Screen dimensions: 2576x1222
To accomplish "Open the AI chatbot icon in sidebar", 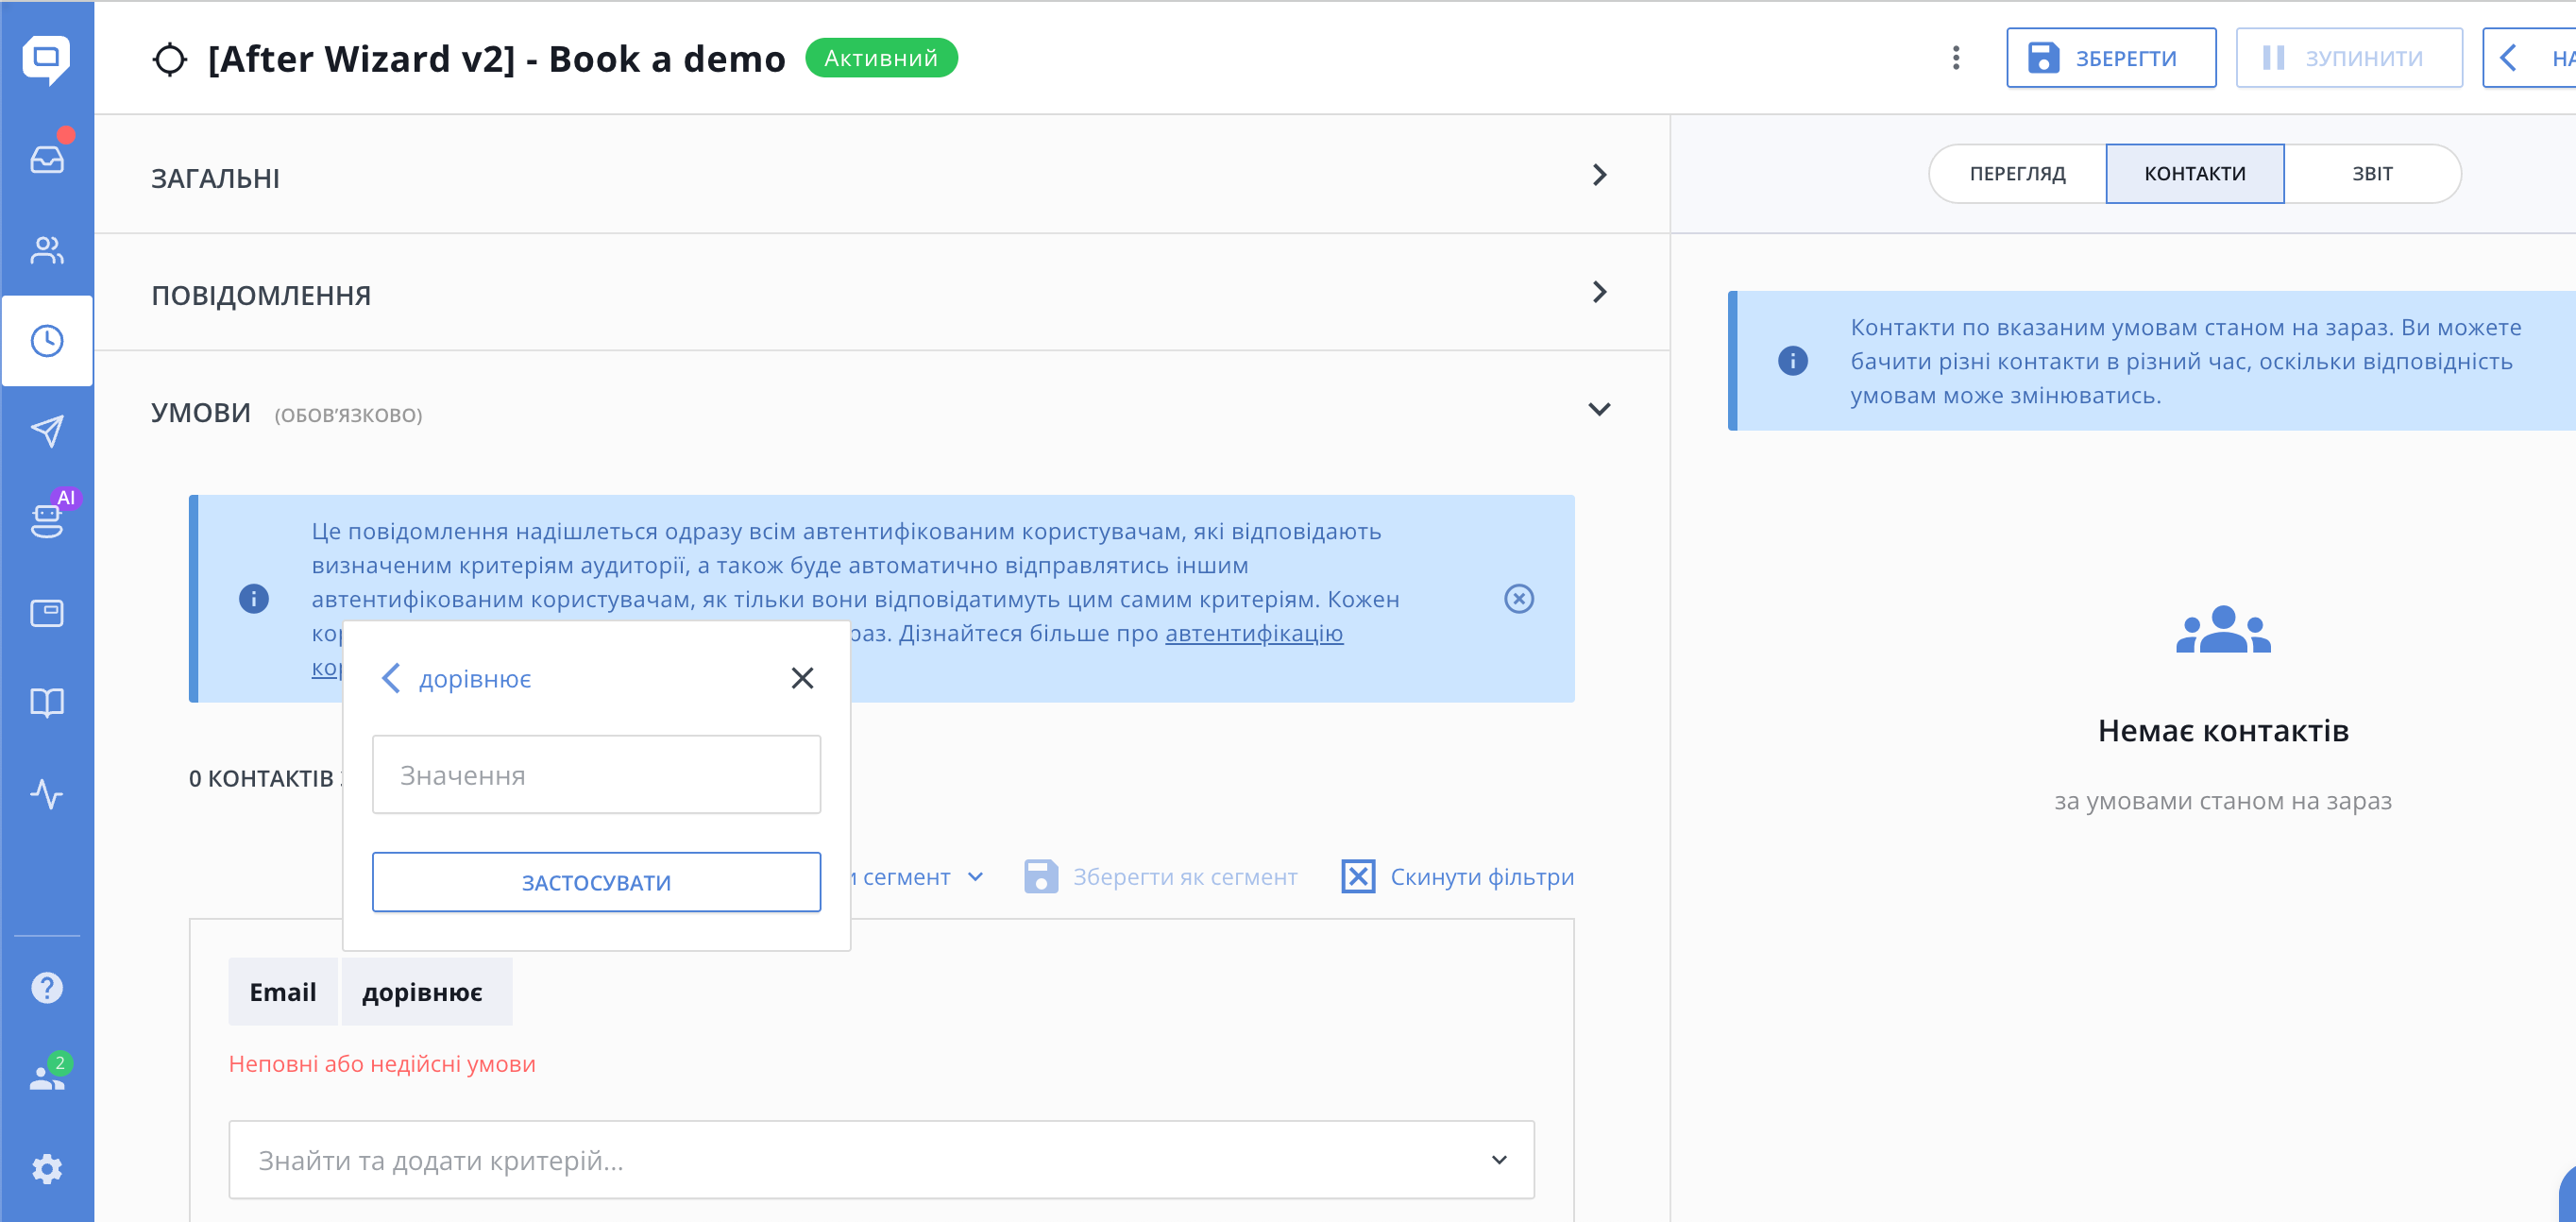I will pyautogui.click(x=46, y=520).
